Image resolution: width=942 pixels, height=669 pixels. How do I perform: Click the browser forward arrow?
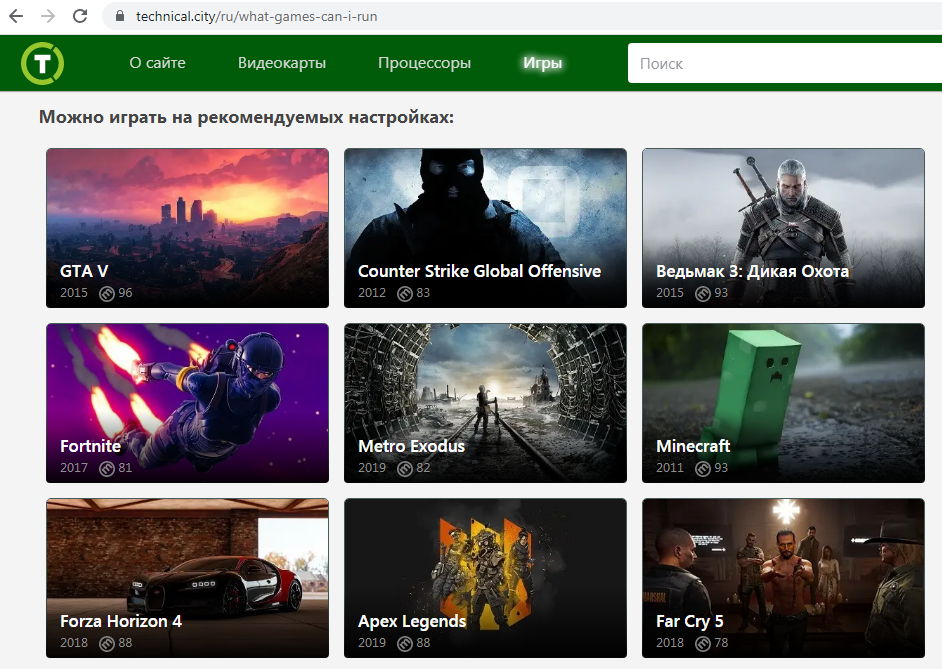tap(48, 16)
